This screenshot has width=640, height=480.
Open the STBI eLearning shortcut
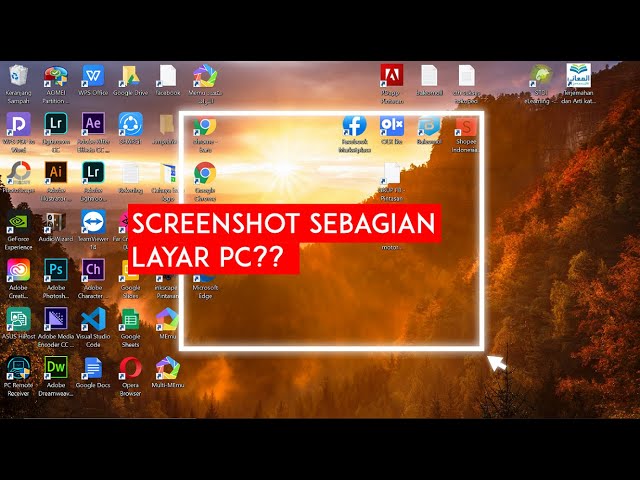tap(541, 76)
